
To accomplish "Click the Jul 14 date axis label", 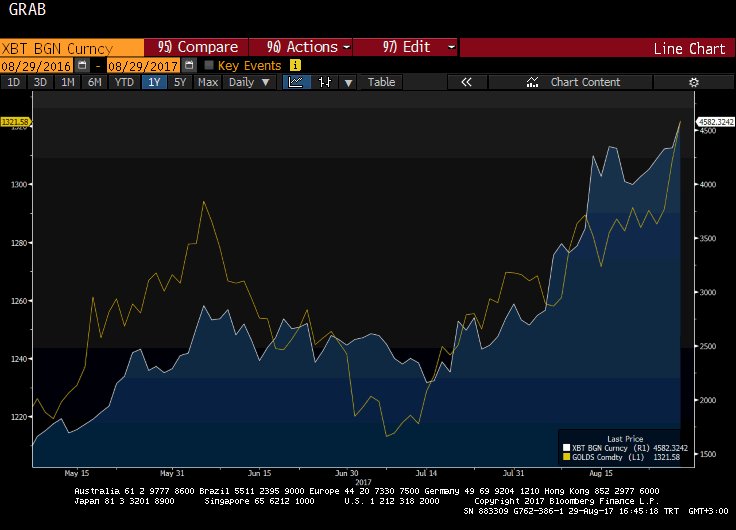I will pyautogui.click(x=426, y=473).
